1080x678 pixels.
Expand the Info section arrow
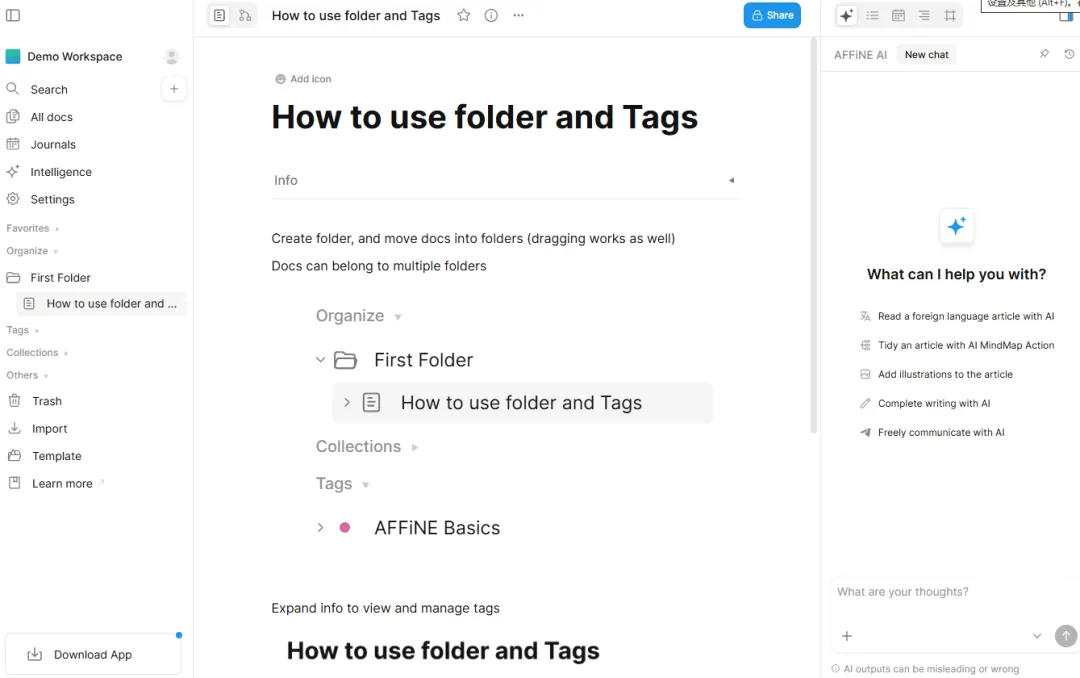point(731,181)
